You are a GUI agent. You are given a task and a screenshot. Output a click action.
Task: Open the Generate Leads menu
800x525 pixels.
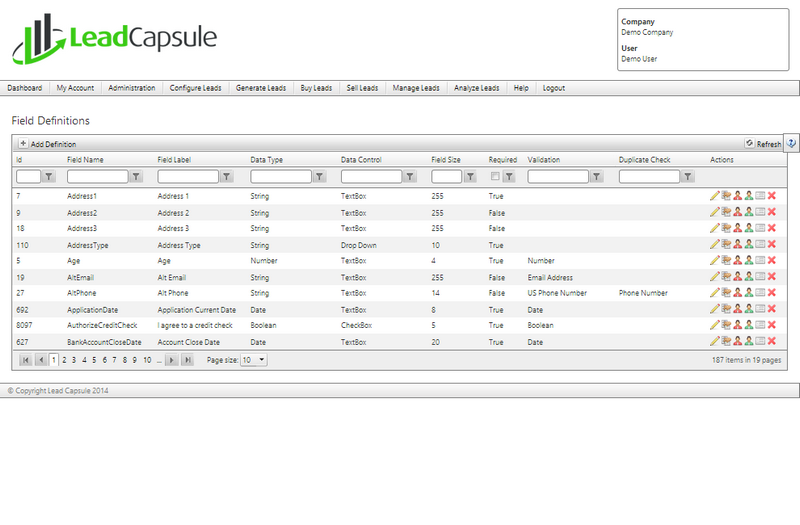[x=261, y=88]
